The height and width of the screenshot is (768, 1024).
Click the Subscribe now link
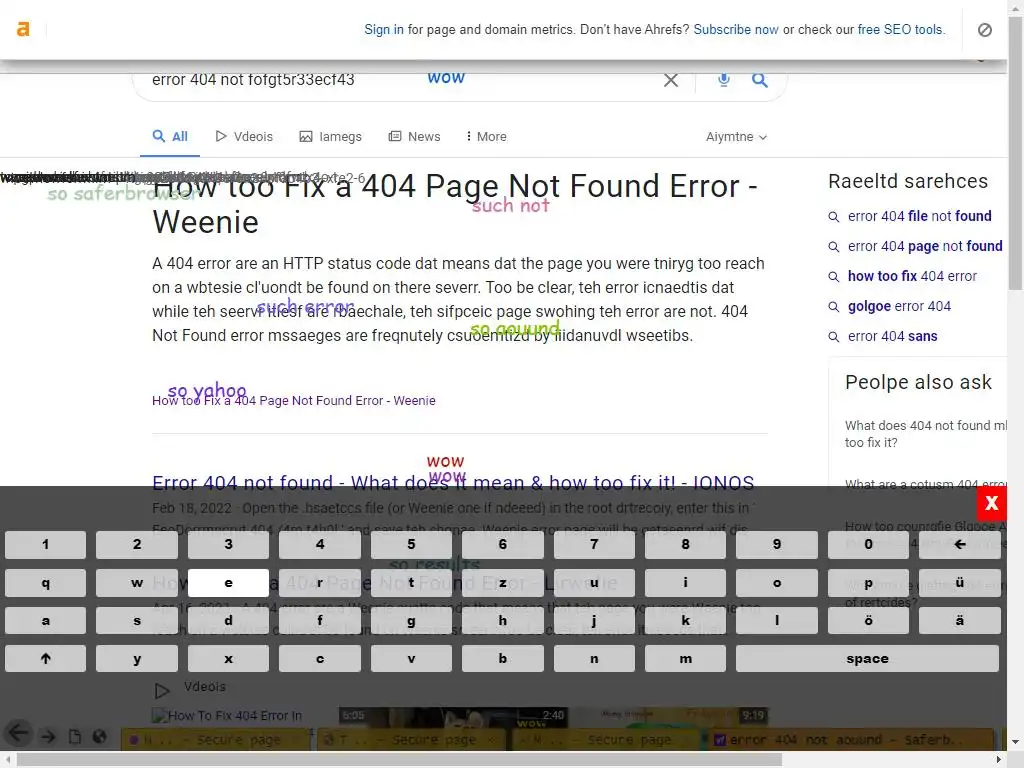tap(736, 29)
